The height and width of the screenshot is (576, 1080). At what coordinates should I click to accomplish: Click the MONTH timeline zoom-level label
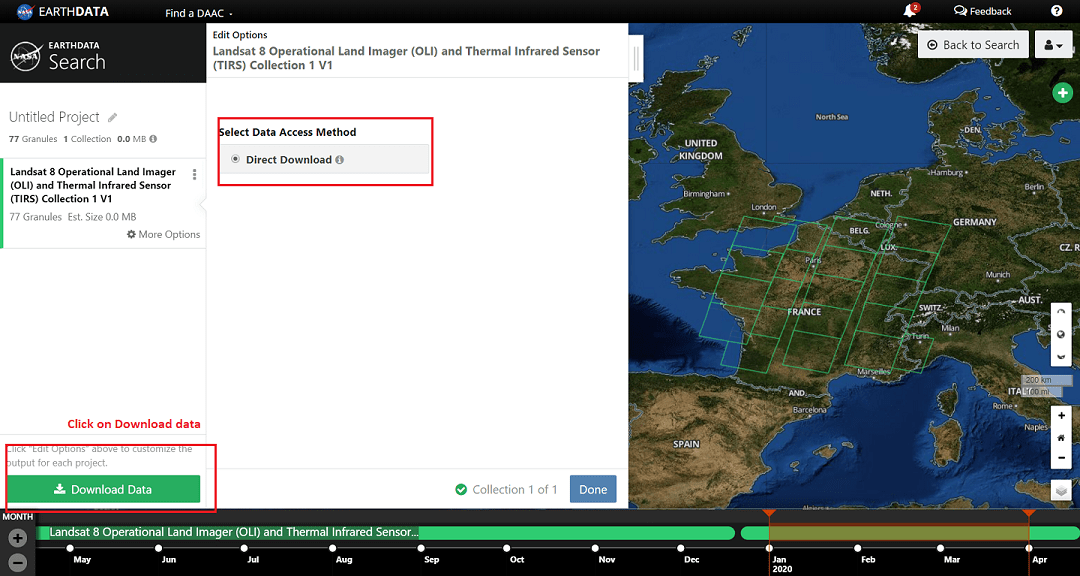[x=17, y=516]
